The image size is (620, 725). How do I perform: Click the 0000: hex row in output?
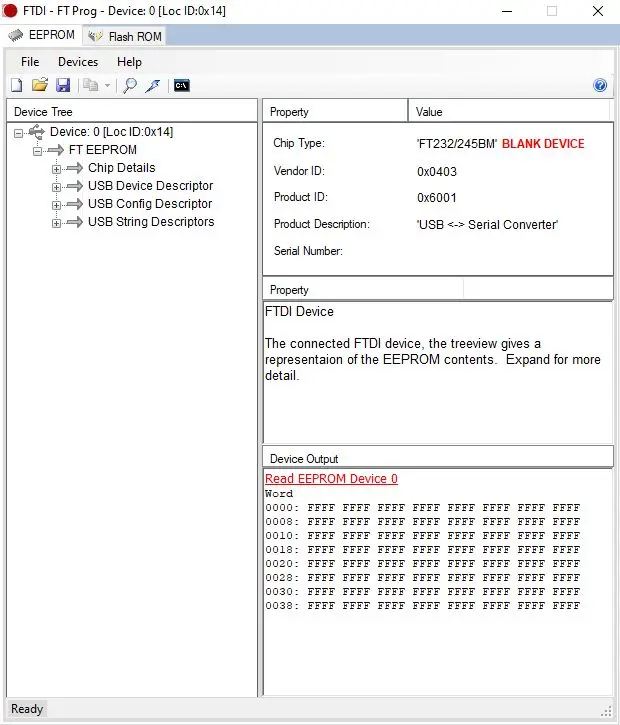tap(423, 508)
